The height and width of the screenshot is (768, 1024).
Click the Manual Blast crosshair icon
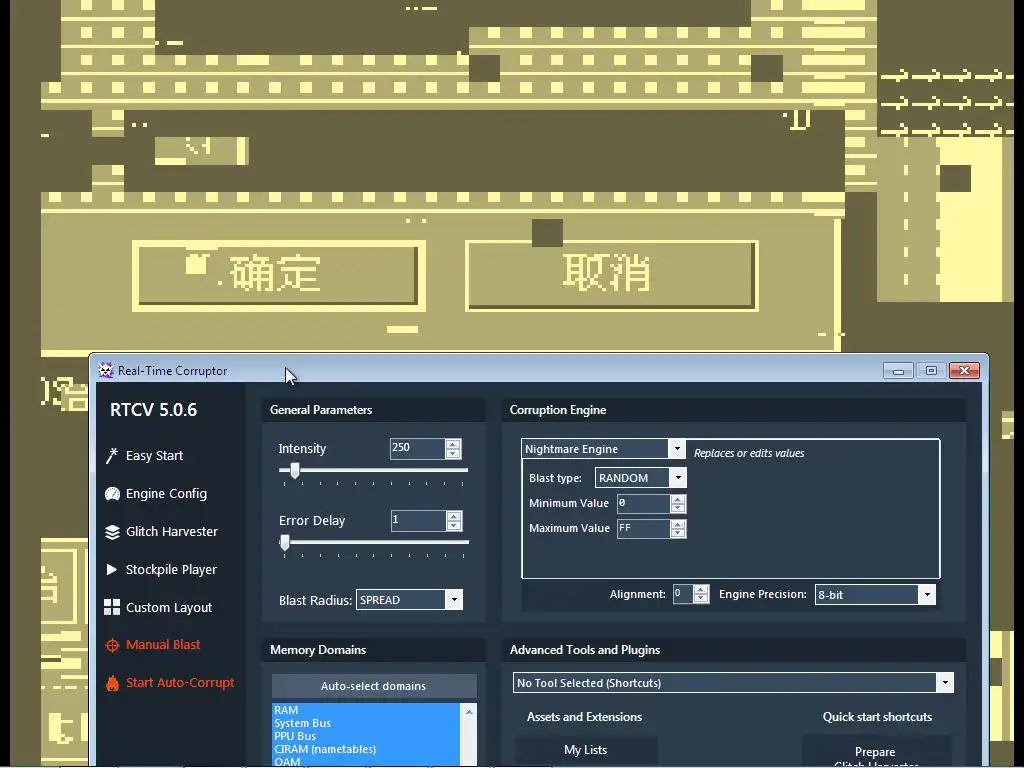click(112, 645)
